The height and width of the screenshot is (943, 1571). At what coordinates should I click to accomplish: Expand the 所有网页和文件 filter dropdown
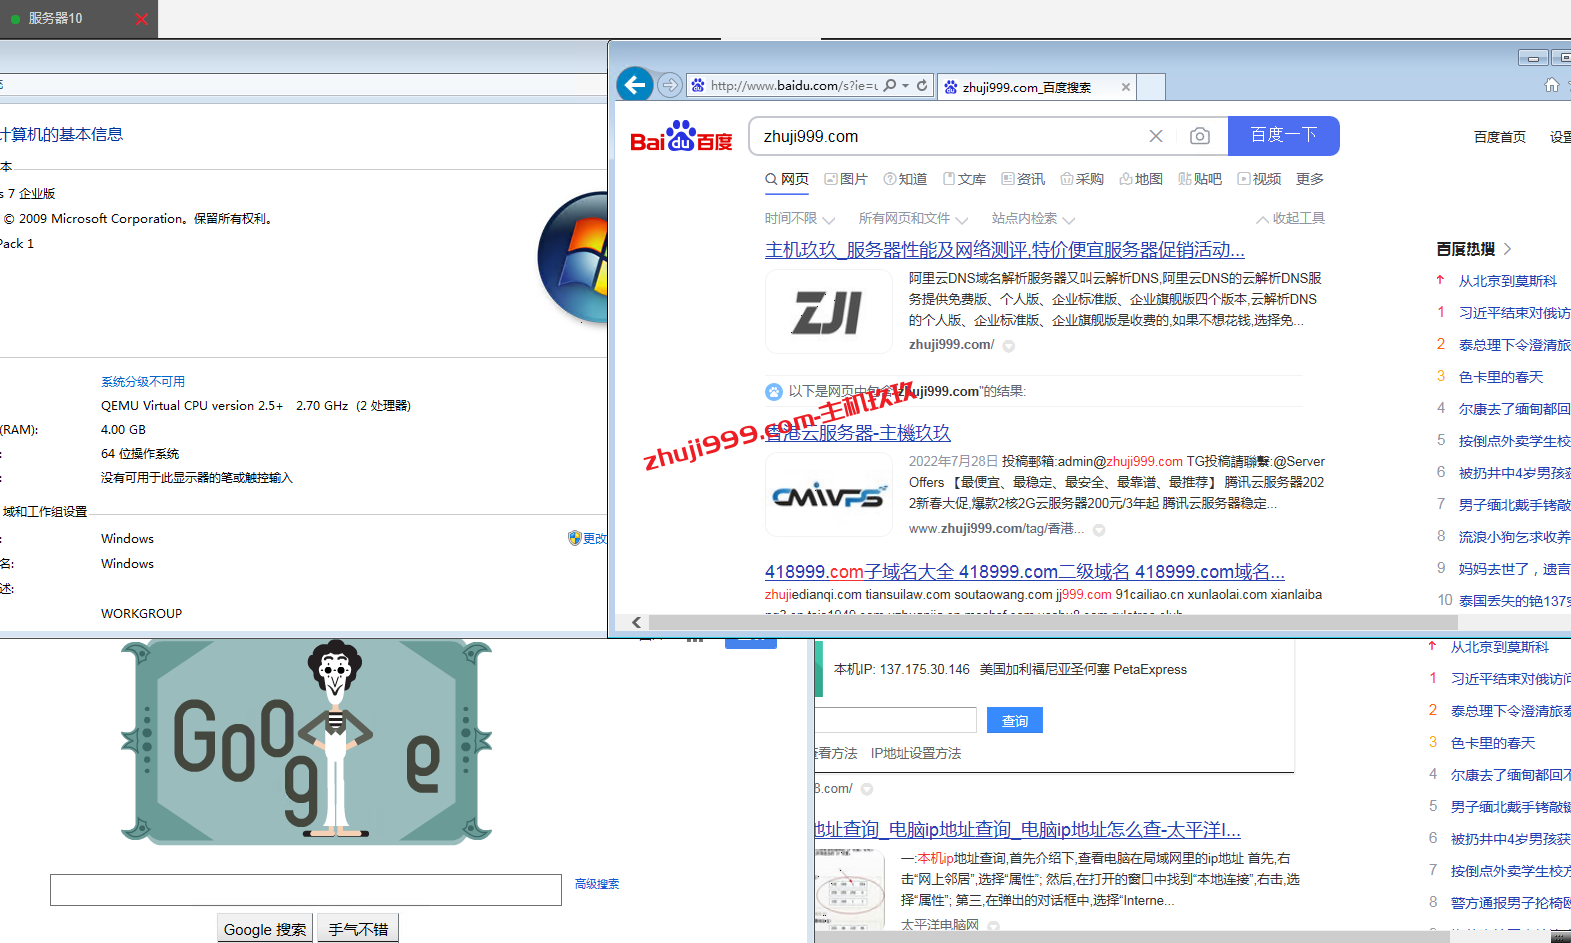pyautogui.click(x=913, y=218)
